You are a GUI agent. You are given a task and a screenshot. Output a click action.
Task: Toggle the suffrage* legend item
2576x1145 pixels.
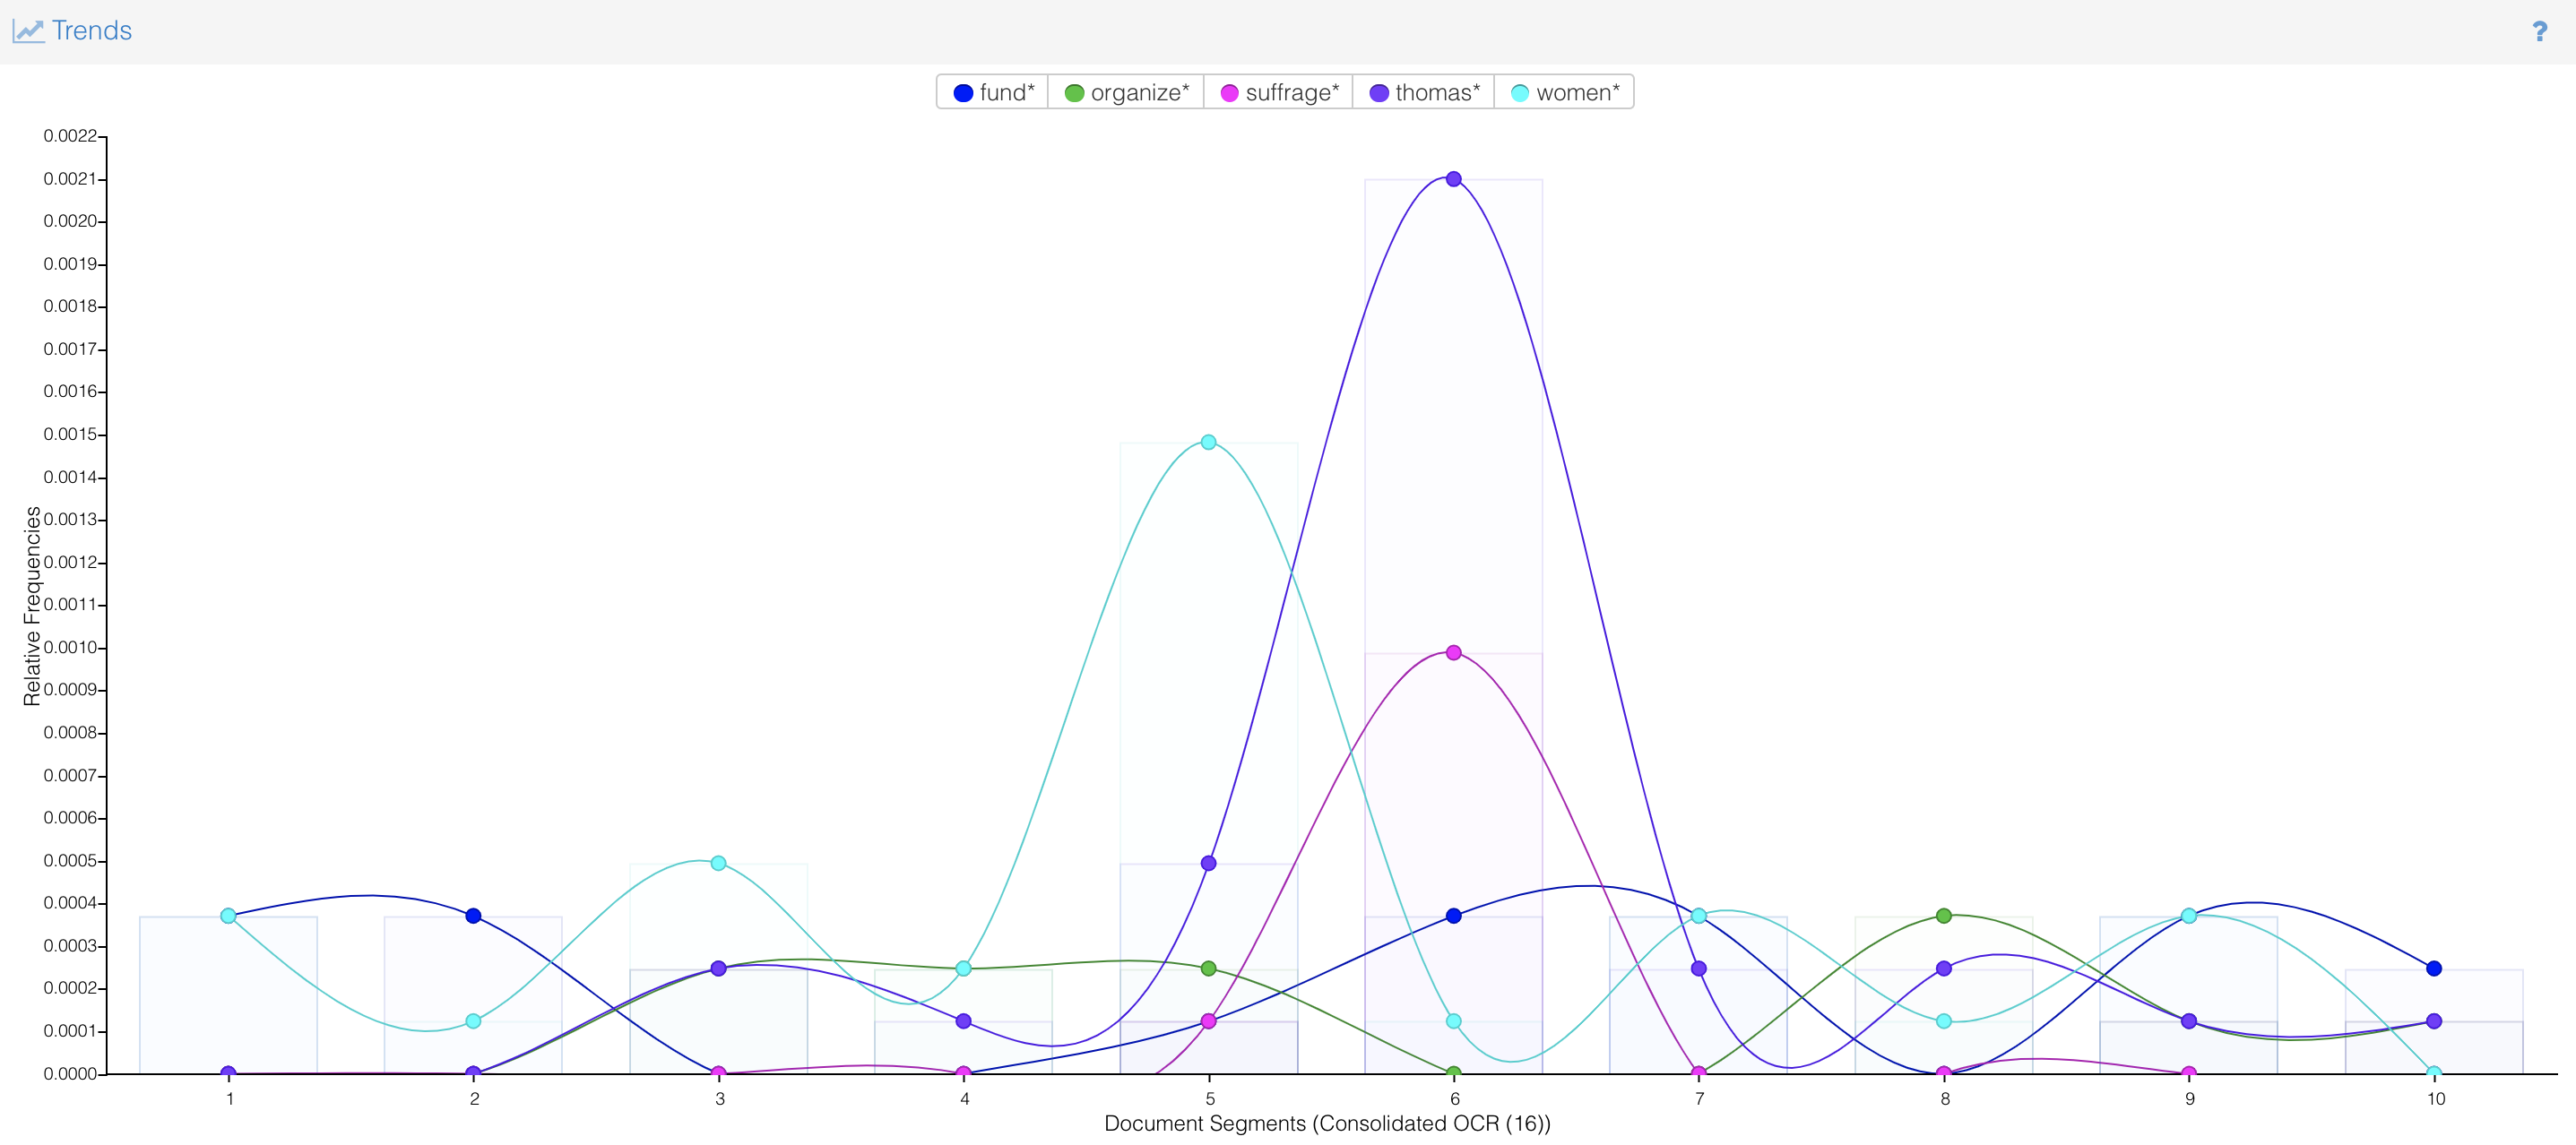pyautogui.click(x=1279, y=92)
